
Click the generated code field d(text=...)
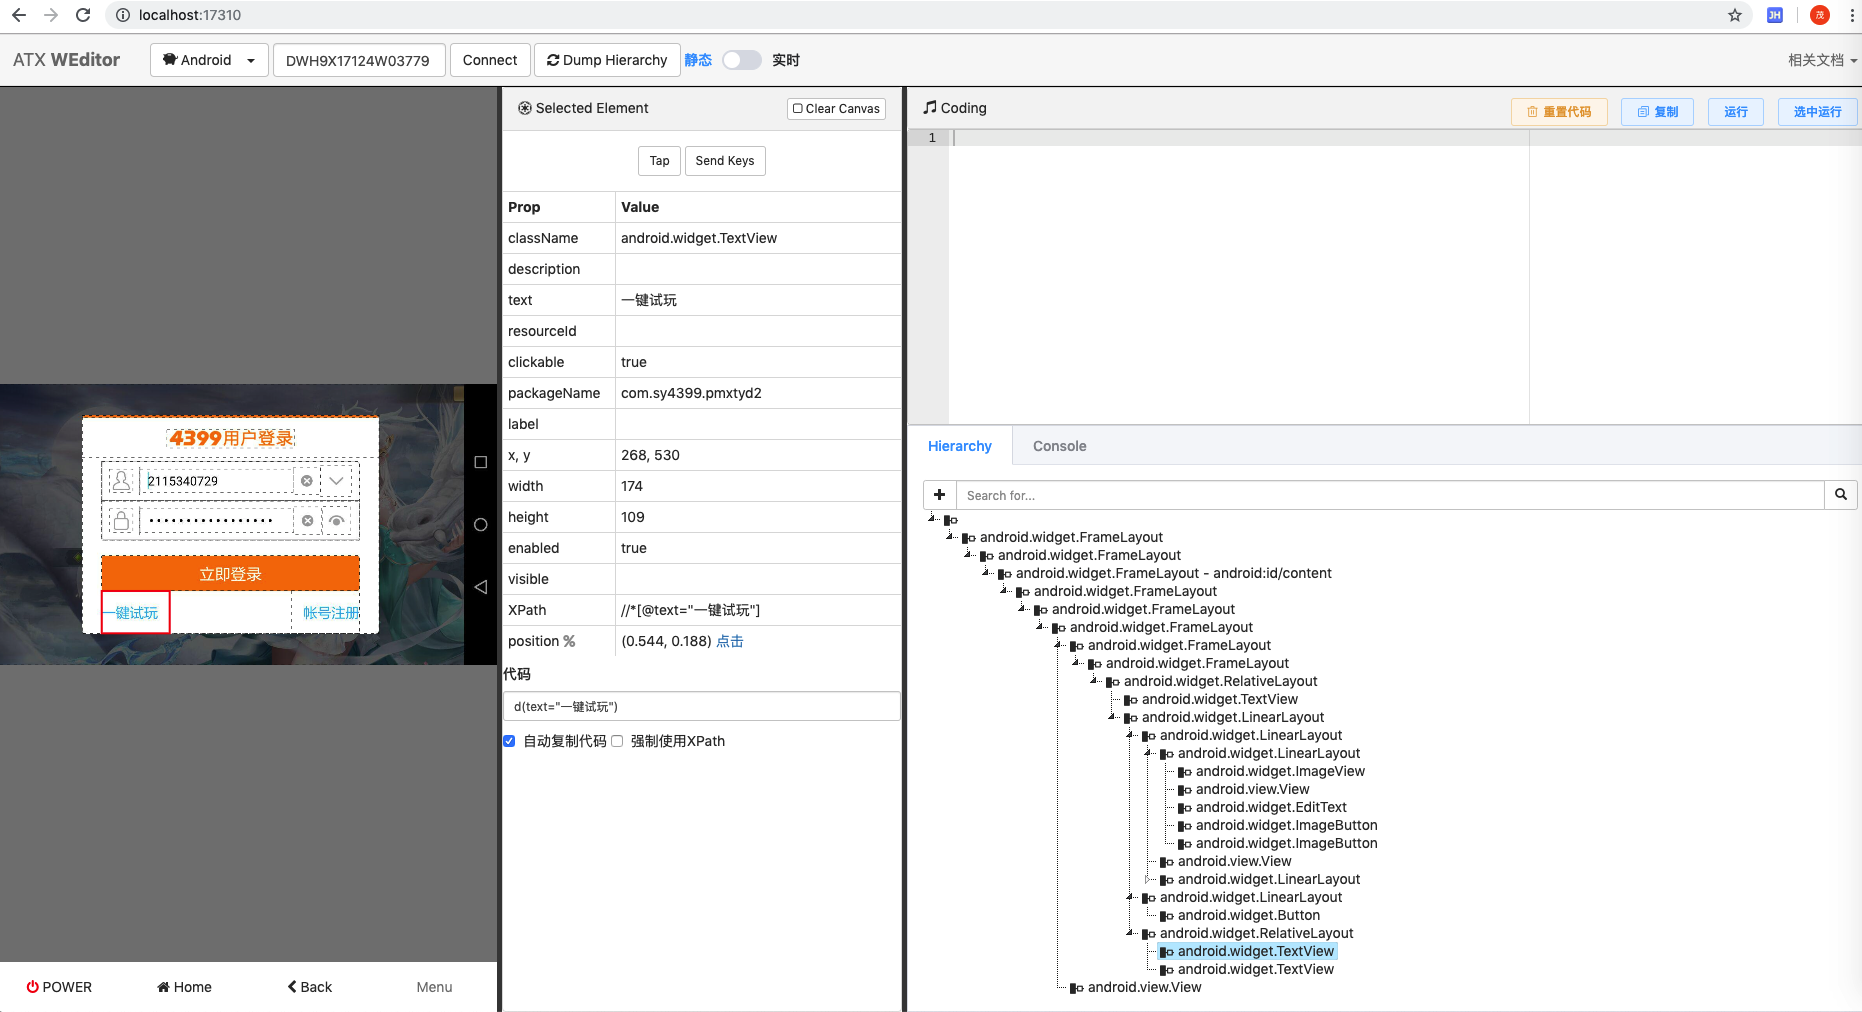click(701, 706)
